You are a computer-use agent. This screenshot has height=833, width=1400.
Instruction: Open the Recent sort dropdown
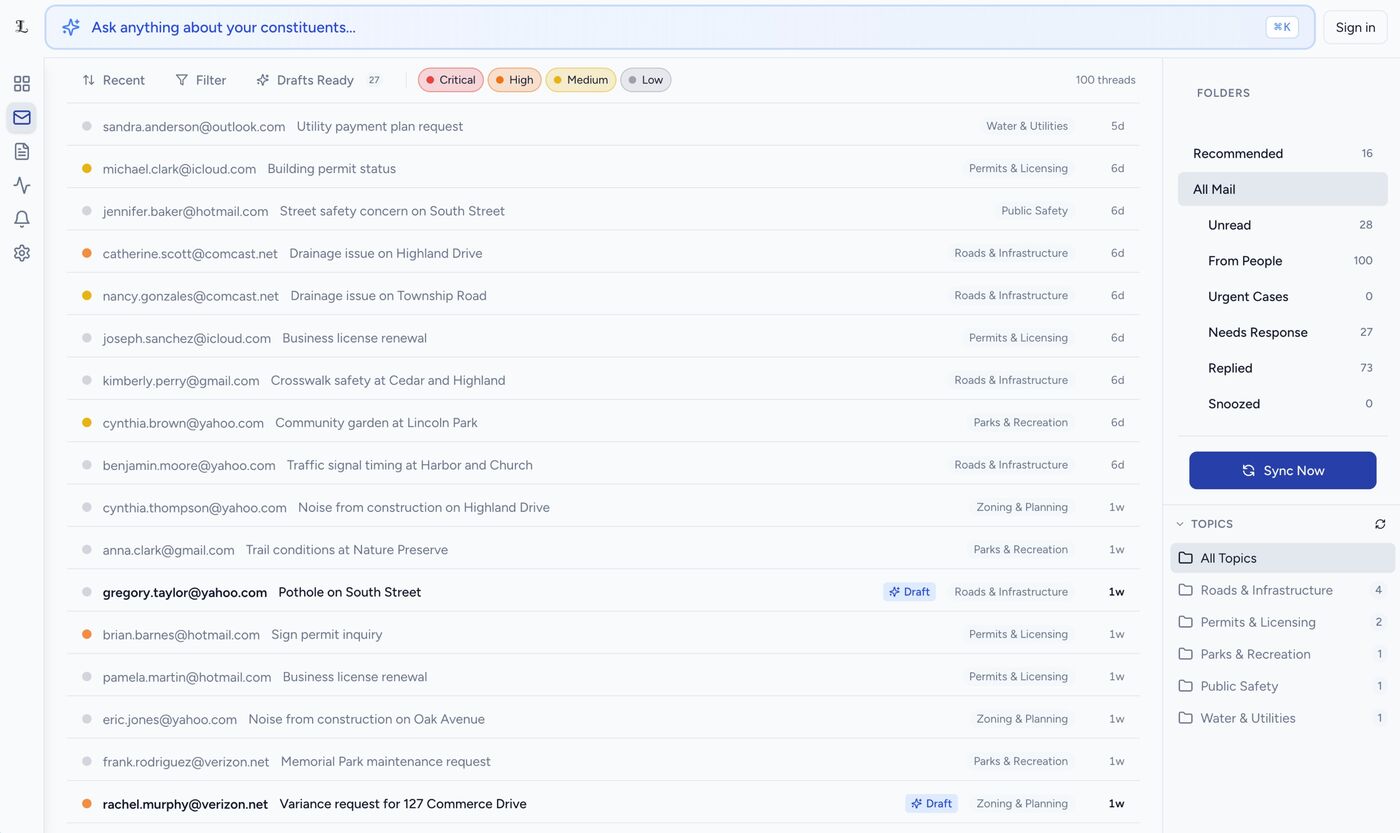click(113, 80)
